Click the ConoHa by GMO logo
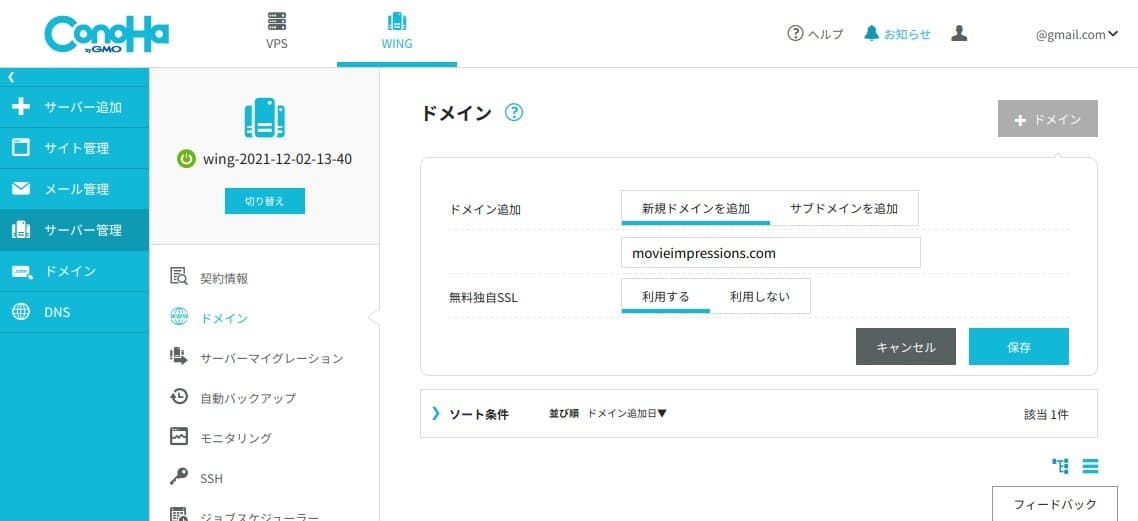This screenshot has width=1138, height=521. [x=106, y=33]
